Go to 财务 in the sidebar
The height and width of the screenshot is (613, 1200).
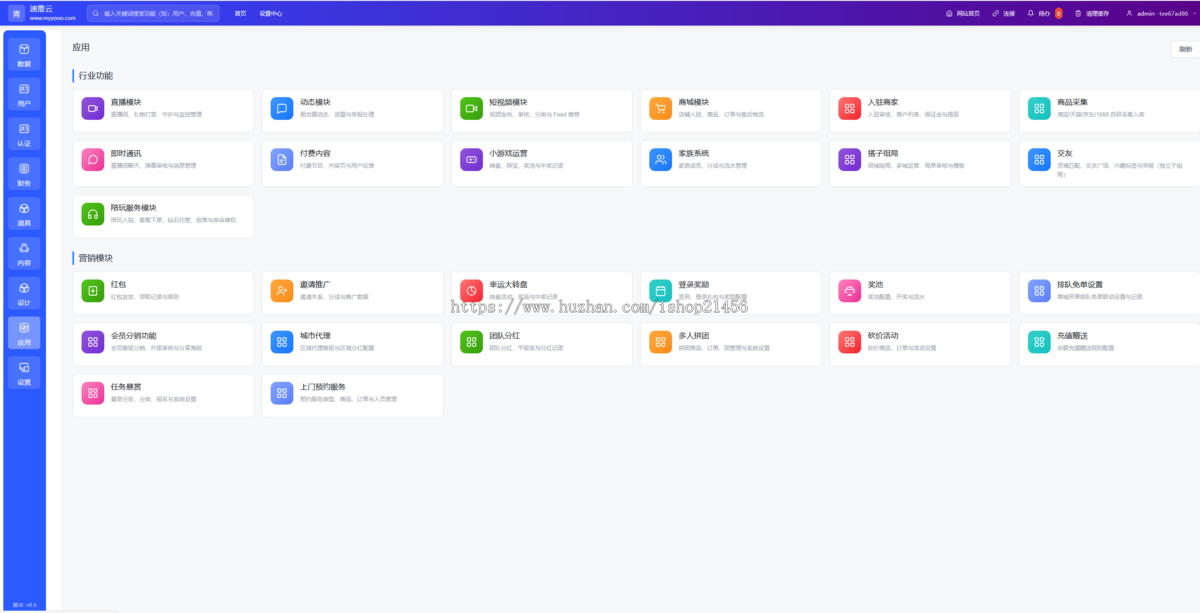24,175
